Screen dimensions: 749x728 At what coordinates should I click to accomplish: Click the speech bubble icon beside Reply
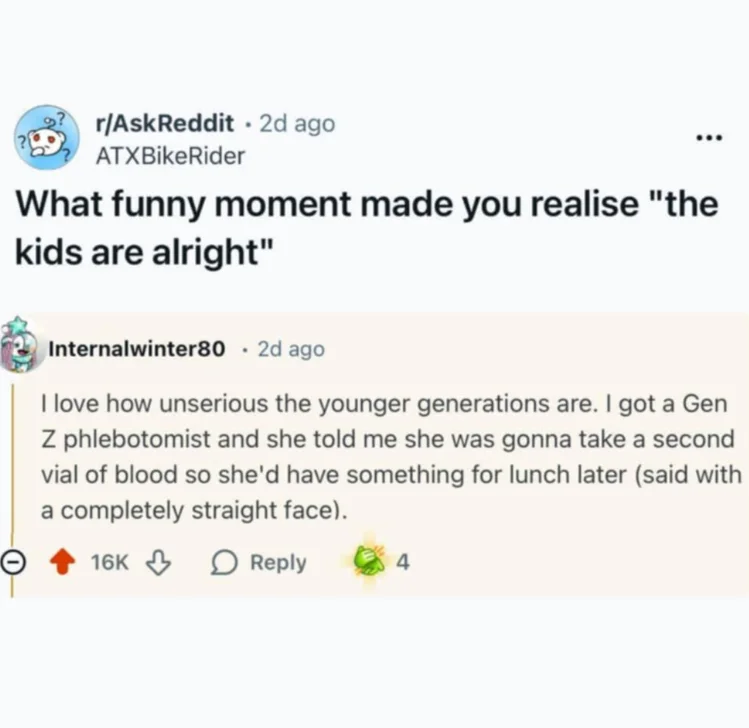click(x=223, y=563)
